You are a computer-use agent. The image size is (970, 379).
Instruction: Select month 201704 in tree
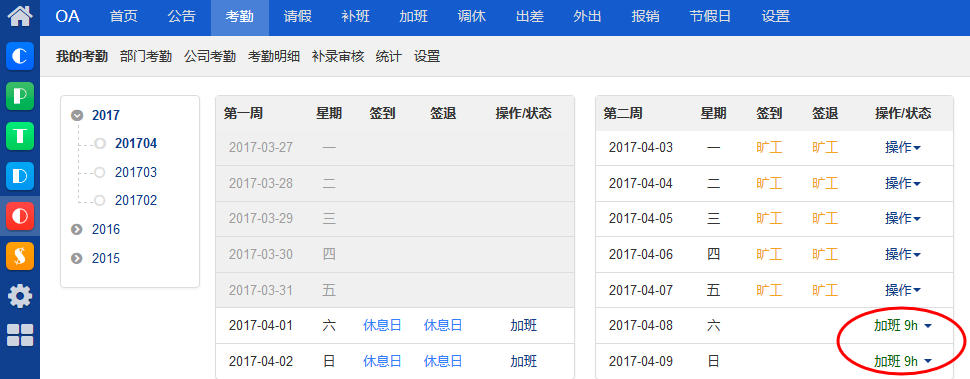[136, 144]
